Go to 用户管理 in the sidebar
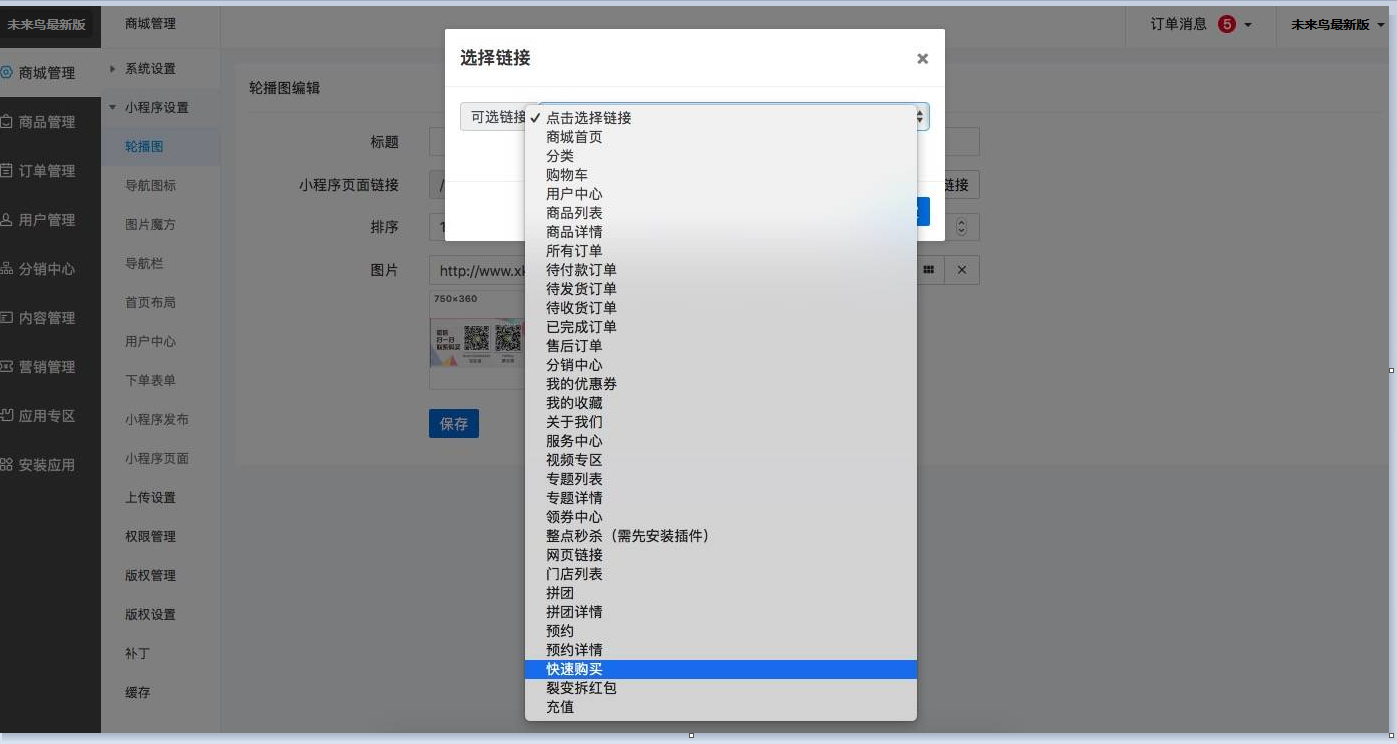The height and width of the screenshot is (744, 1397). [x=46, y=220]
